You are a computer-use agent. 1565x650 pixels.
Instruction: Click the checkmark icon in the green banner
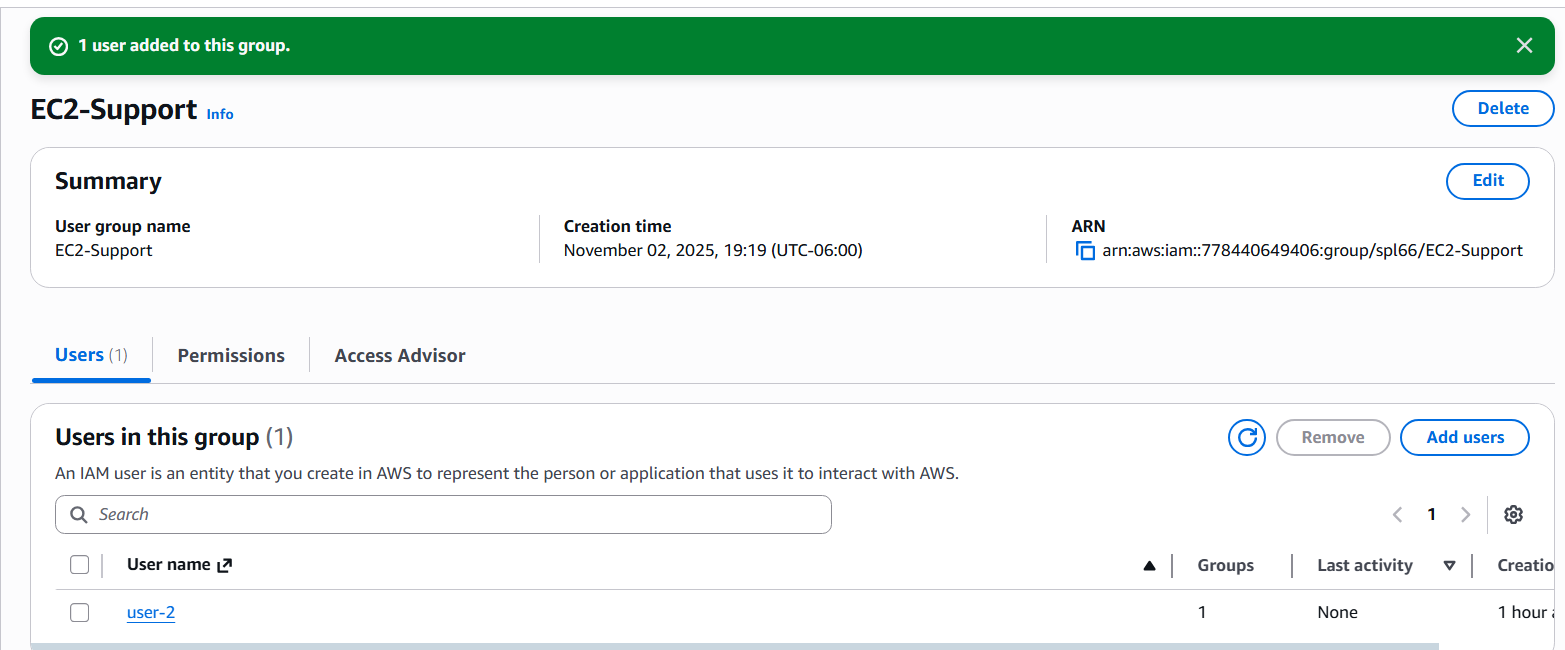tap(58, 46)
